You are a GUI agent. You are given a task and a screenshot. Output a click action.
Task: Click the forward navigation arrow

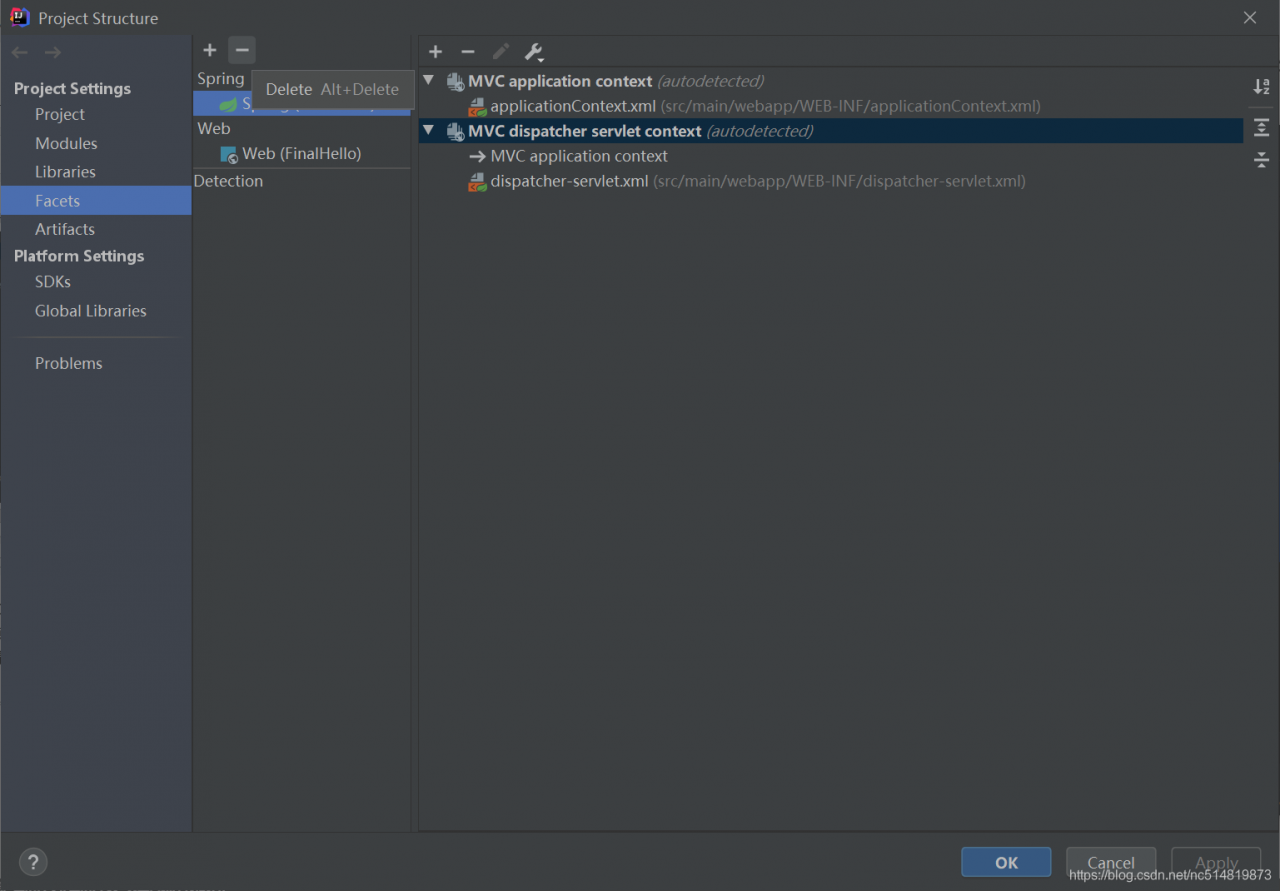[x=53, y=52]
